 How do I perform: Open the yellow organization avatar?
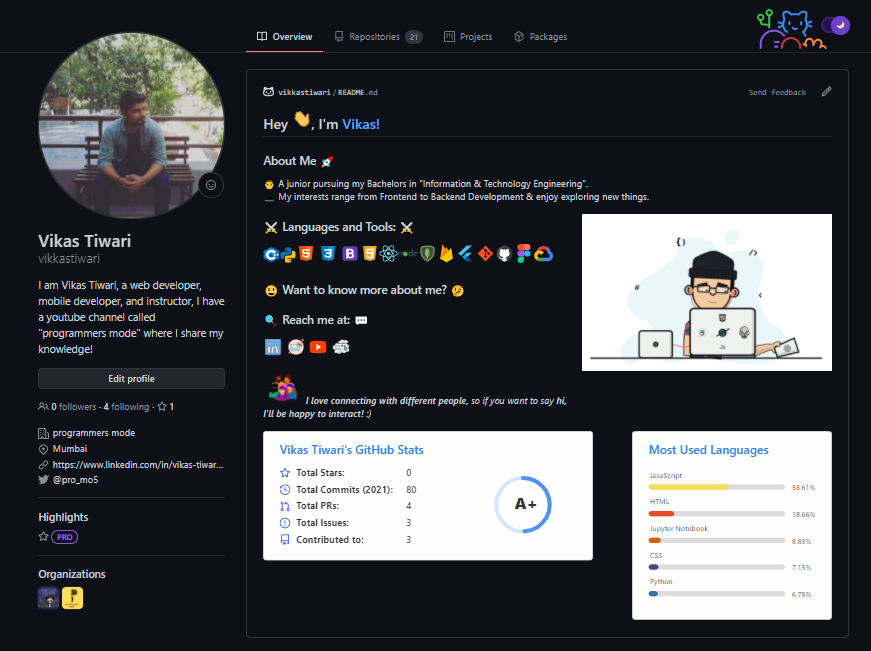click(x=72, y=596)
